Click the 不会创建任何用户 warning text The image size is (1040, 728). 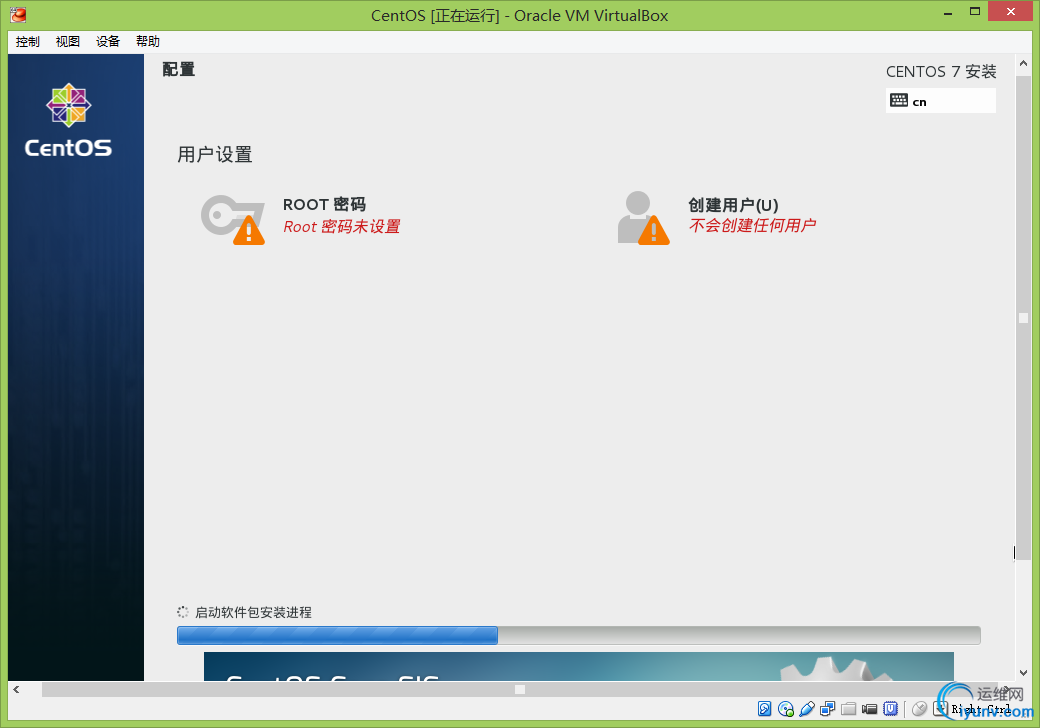(x=752, y=225)
